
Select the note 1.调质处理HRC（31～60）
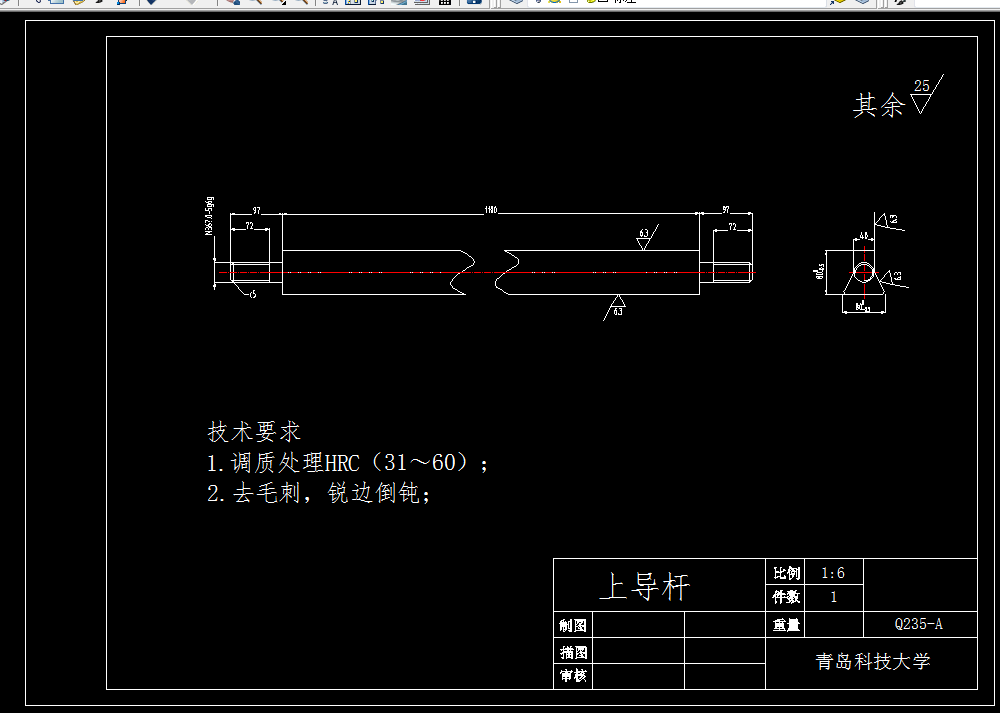tap(348, 462)
